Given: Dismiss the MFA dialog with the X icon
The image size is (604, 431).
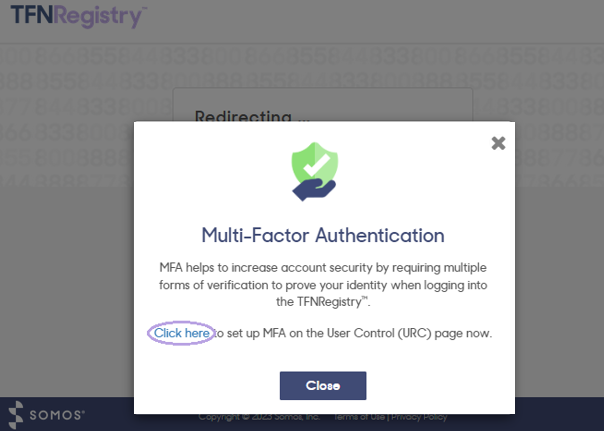Looking at the screenshot, I should [x=498, y=143].
